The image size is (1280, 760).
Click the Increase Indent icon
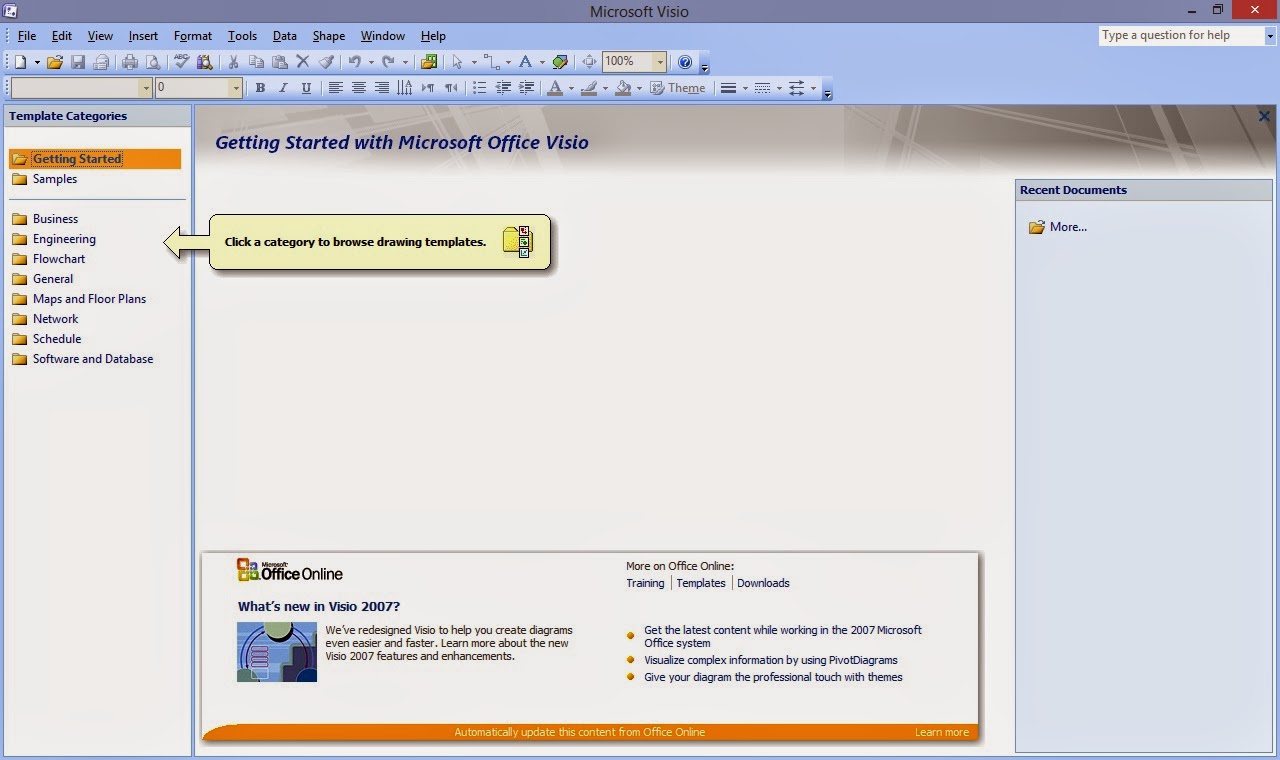click(526, 88)
